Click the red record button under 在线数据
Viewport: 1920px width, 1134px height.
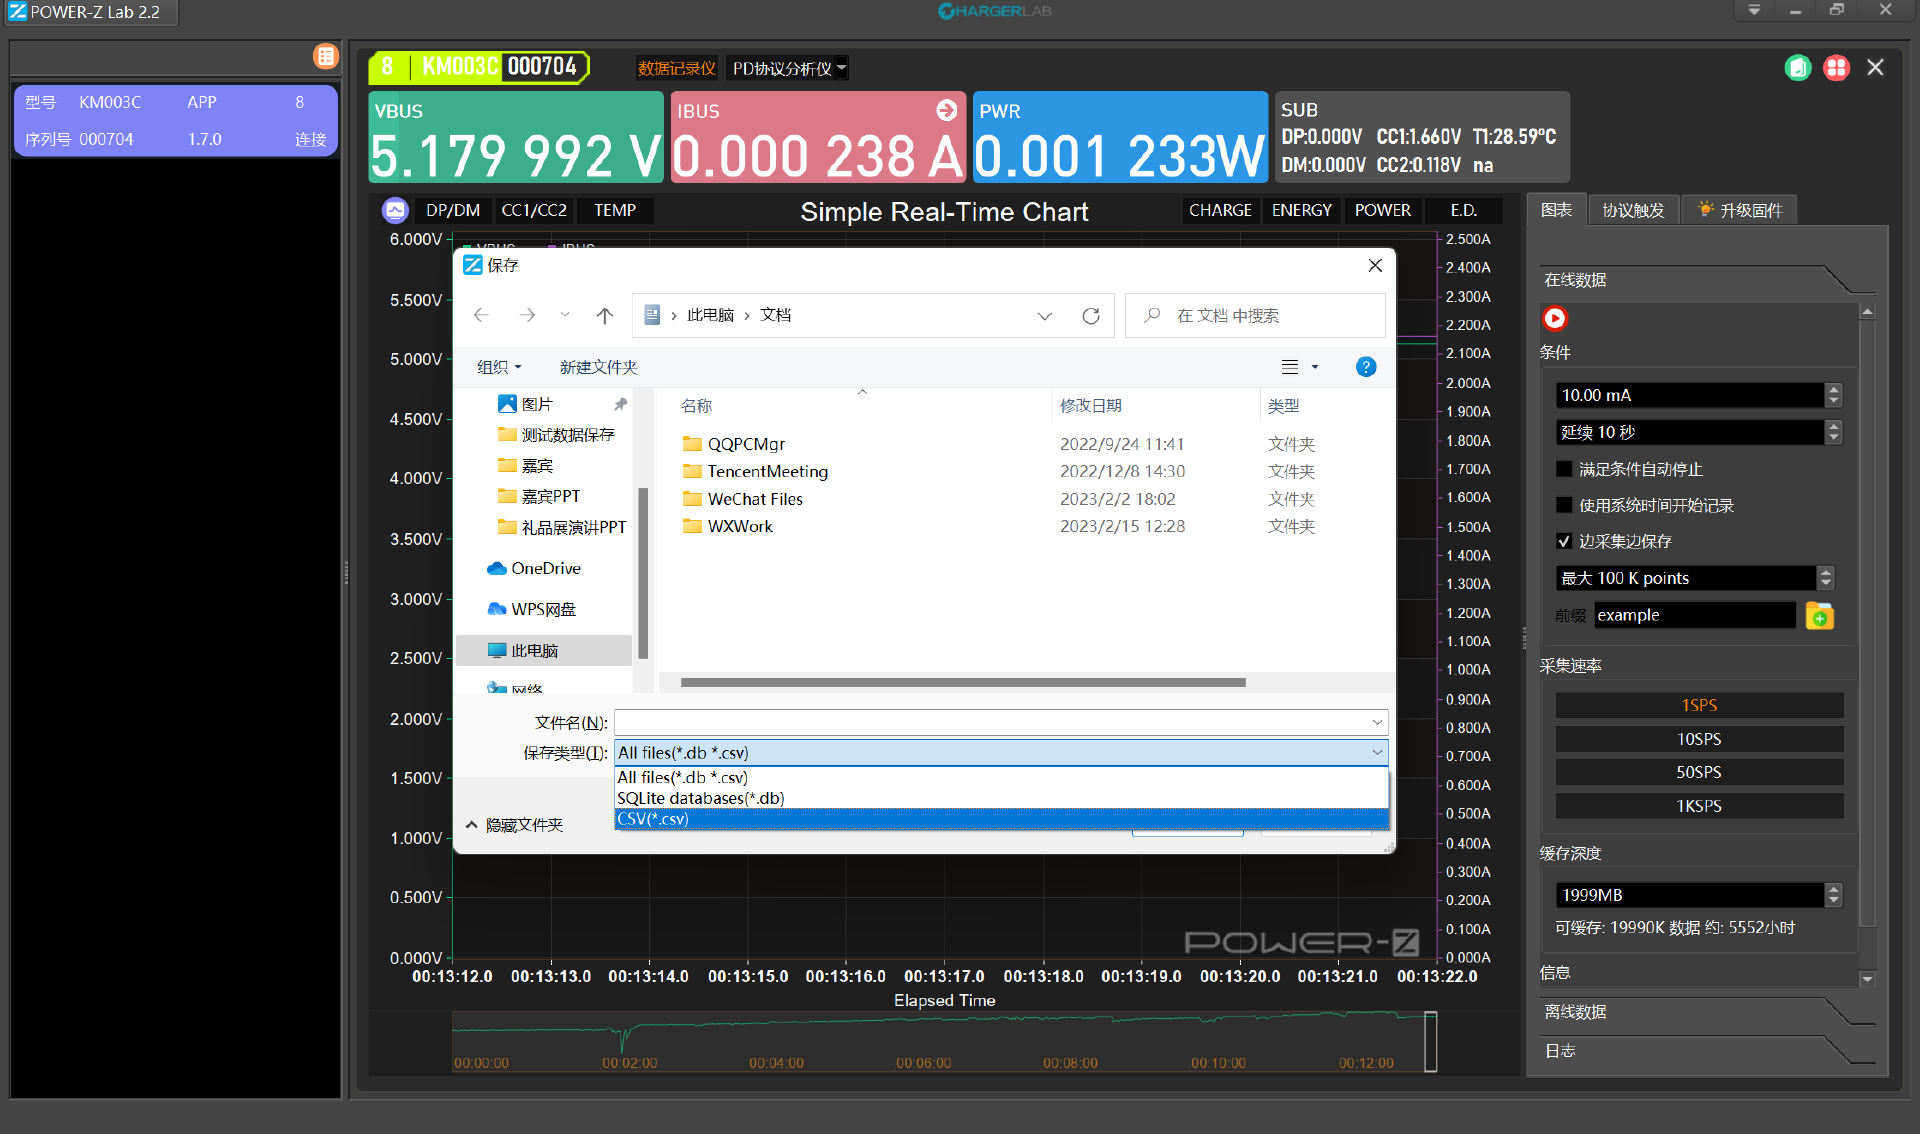1554,318
